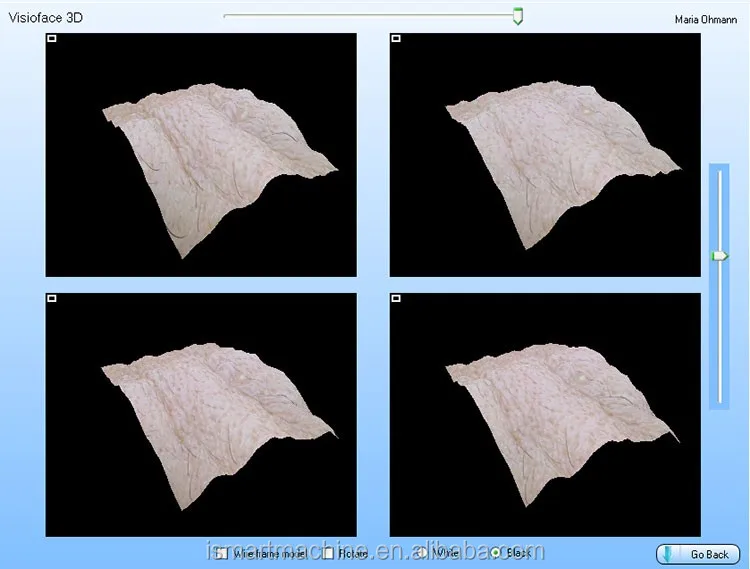Image resolution: width=750 pixels, height=569 pixels.
Task: Select the top-right 3D skin surface view
Action: click(545, 155)
